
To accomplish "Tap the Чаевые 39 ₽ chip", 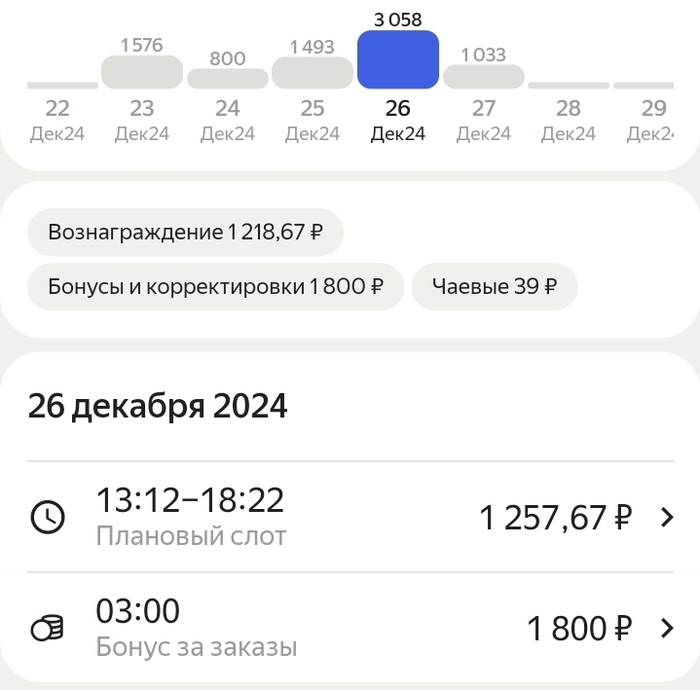I will 494,287.
